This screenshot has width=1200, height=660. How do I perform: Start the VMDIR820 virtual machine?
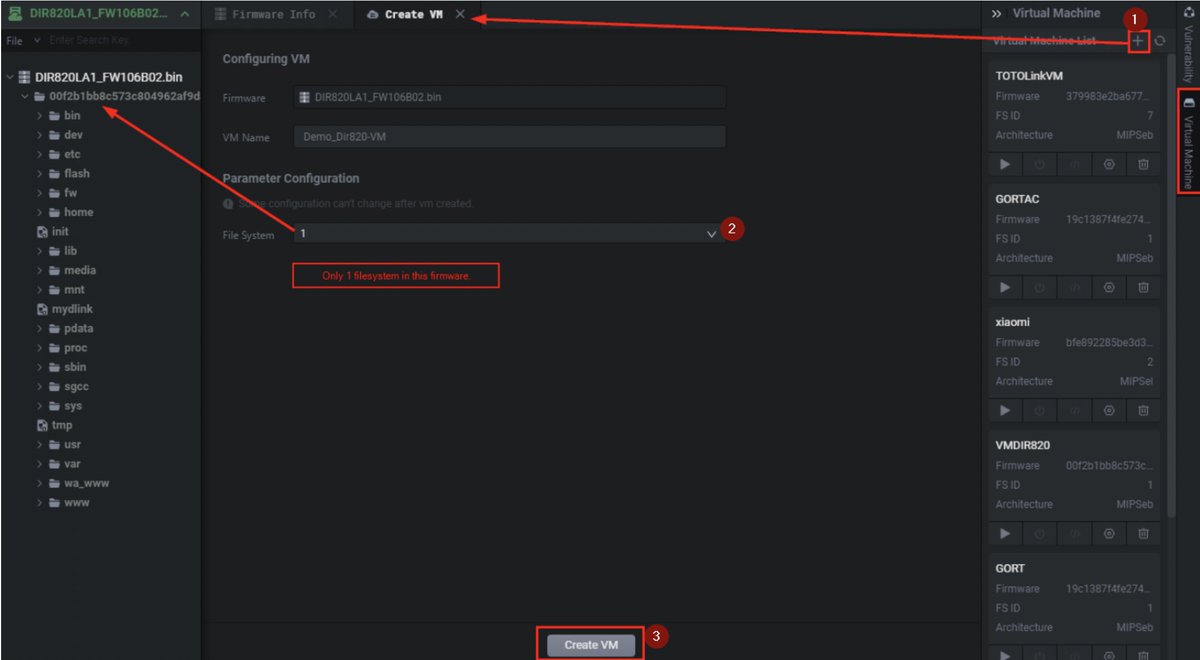1005,533
